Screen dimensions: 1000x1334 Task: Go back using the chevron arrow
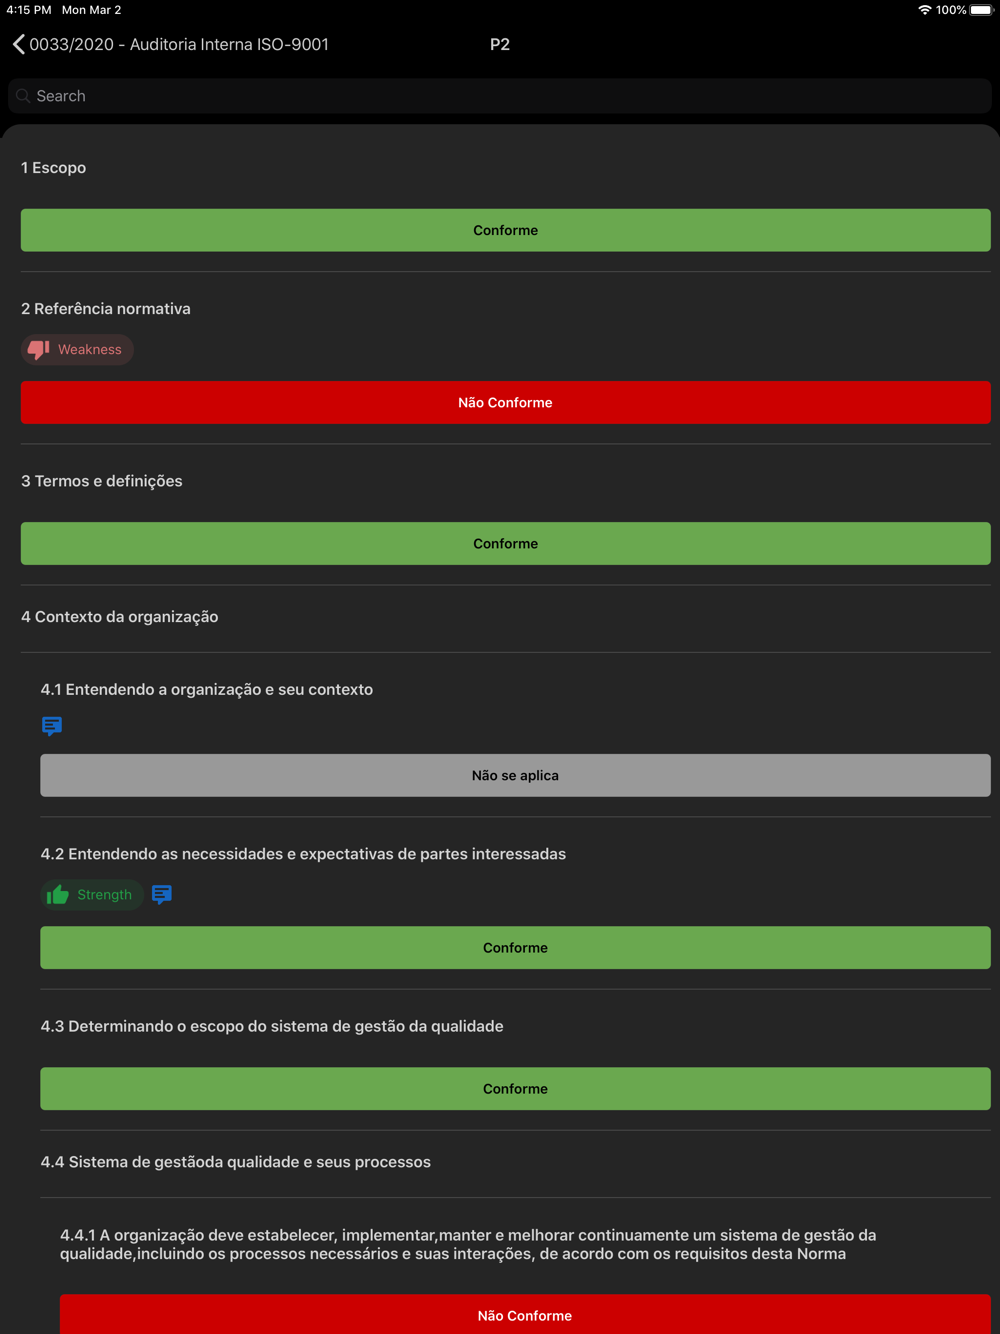(18, 44)
